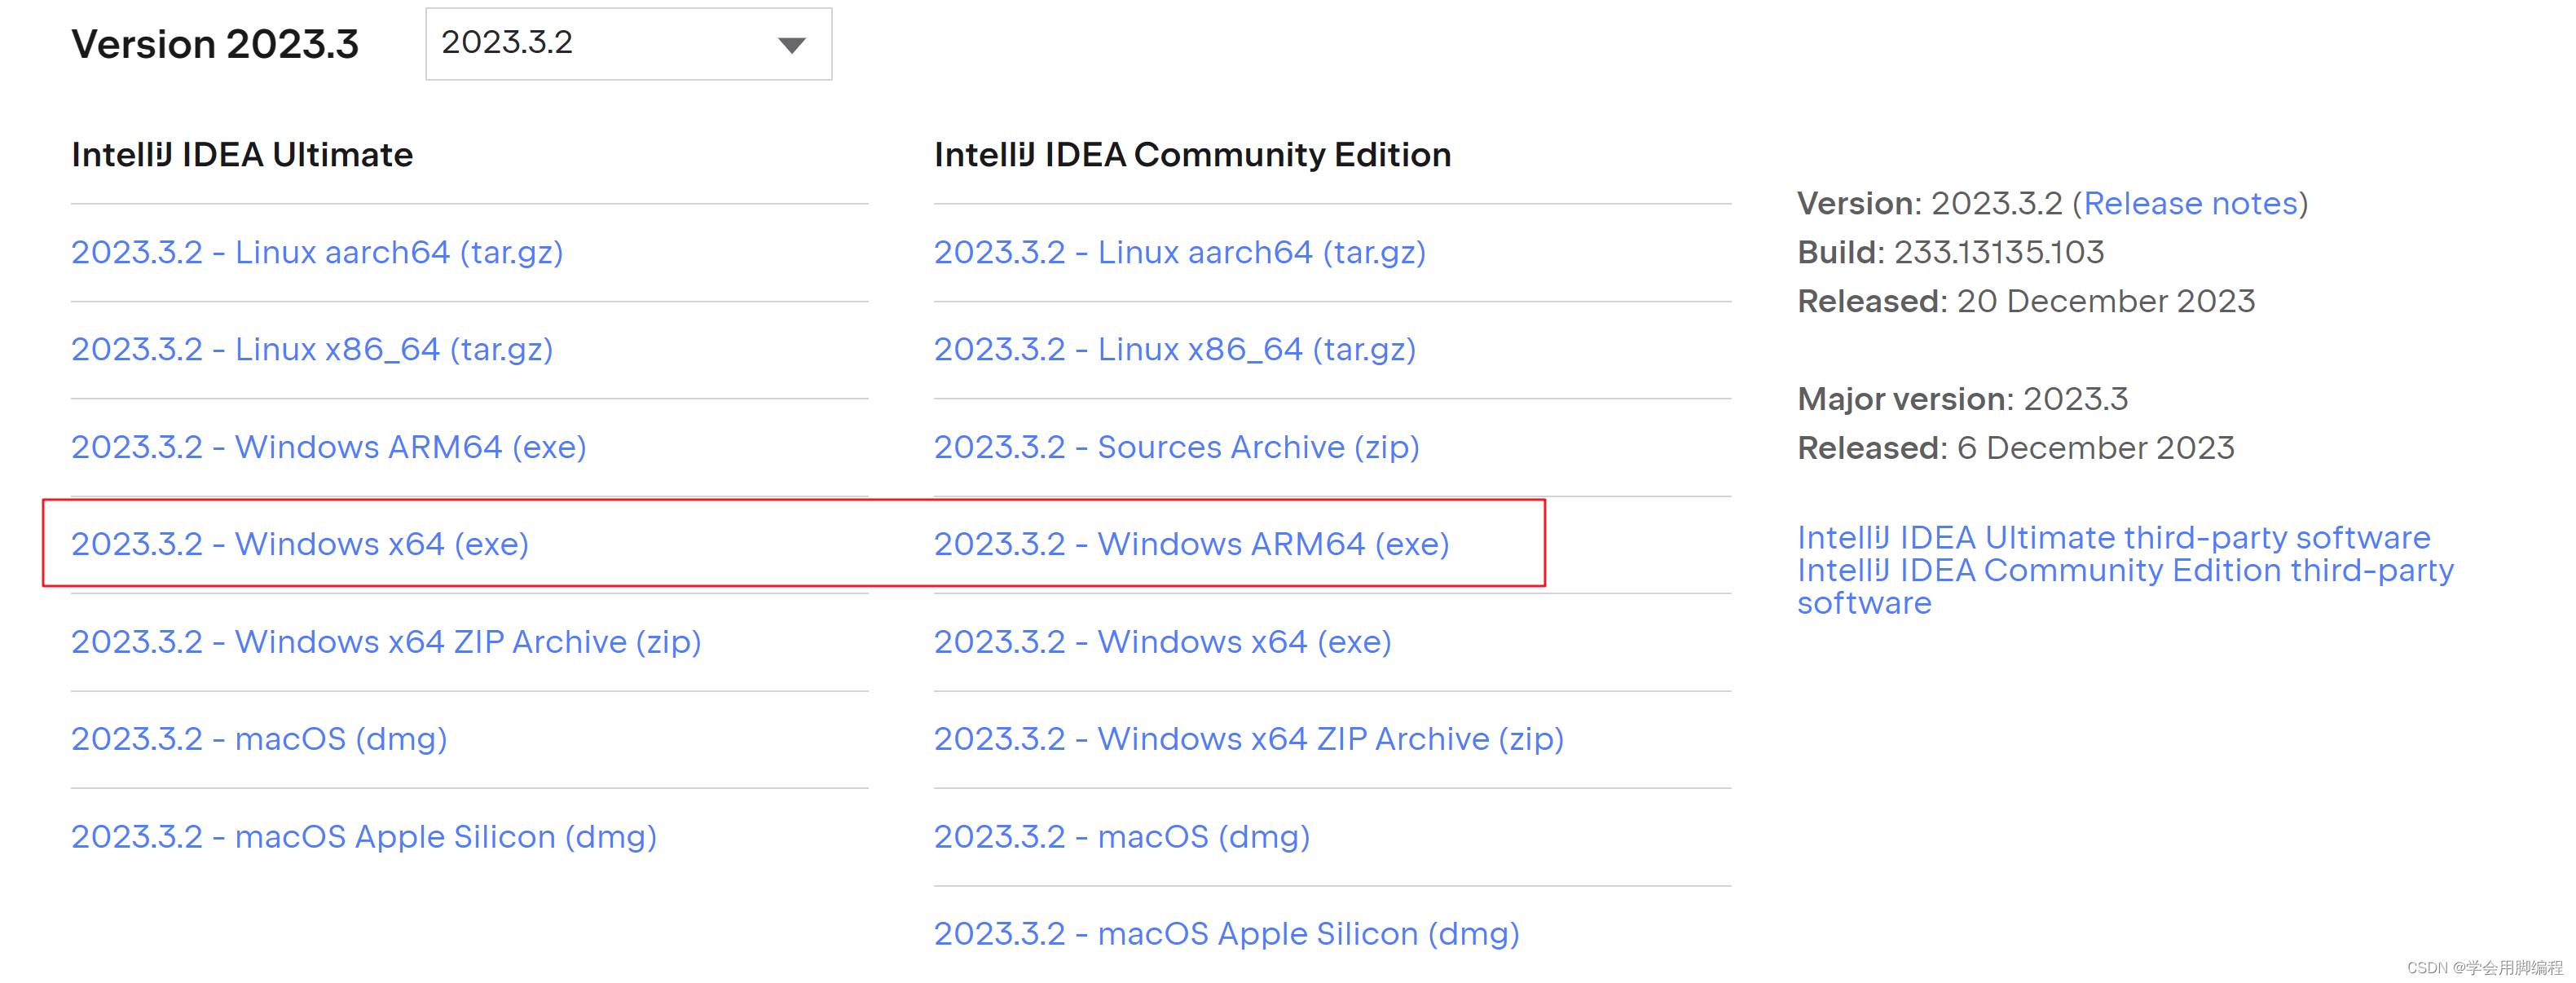This screenshot has width=2576, height=983.
Task: Download Ultimate Linux x86_64 tar.gz
Action: [x=312, y=349]
